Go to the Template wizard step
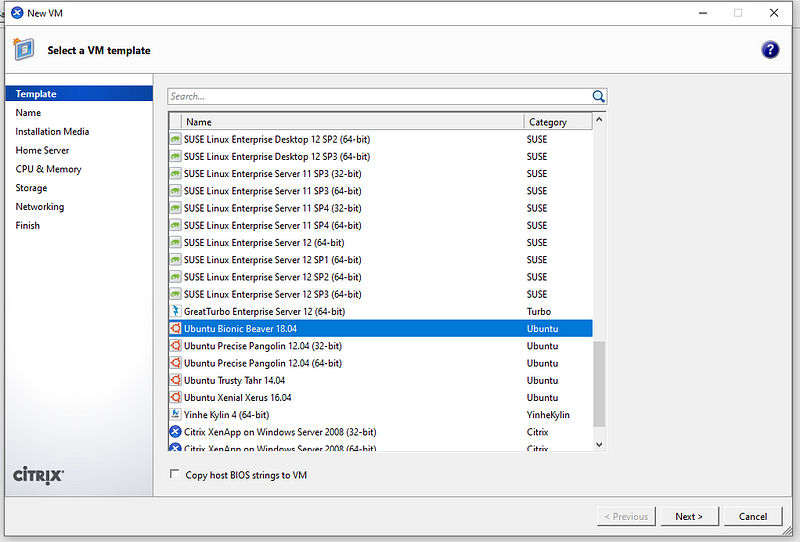 [79, 94]
